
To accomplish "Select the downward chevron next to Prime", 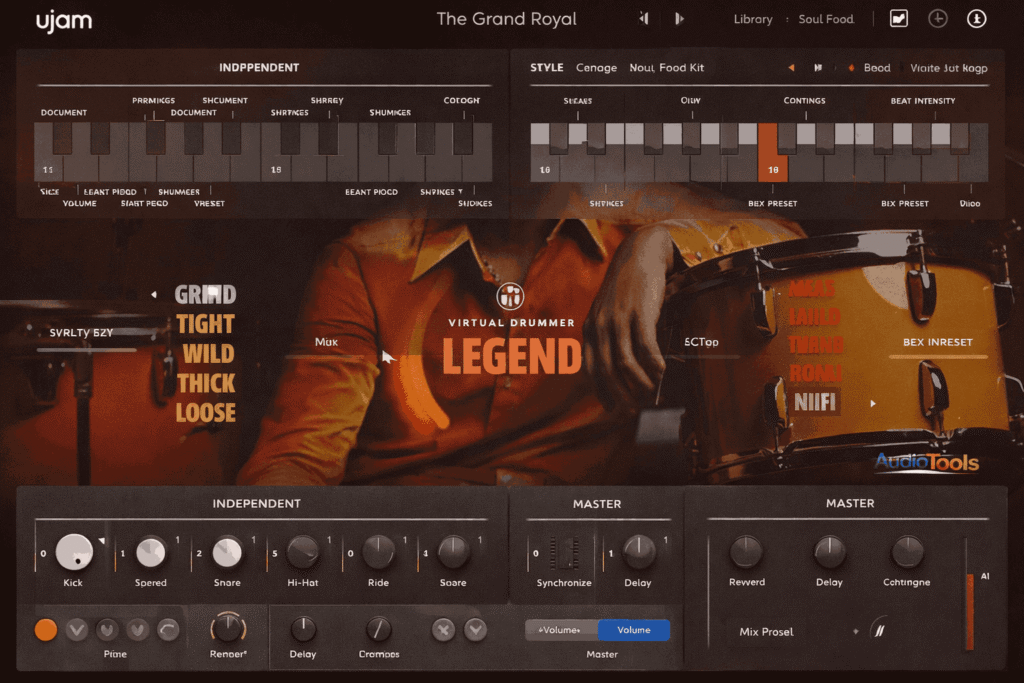I will click(x=76, y=630).
